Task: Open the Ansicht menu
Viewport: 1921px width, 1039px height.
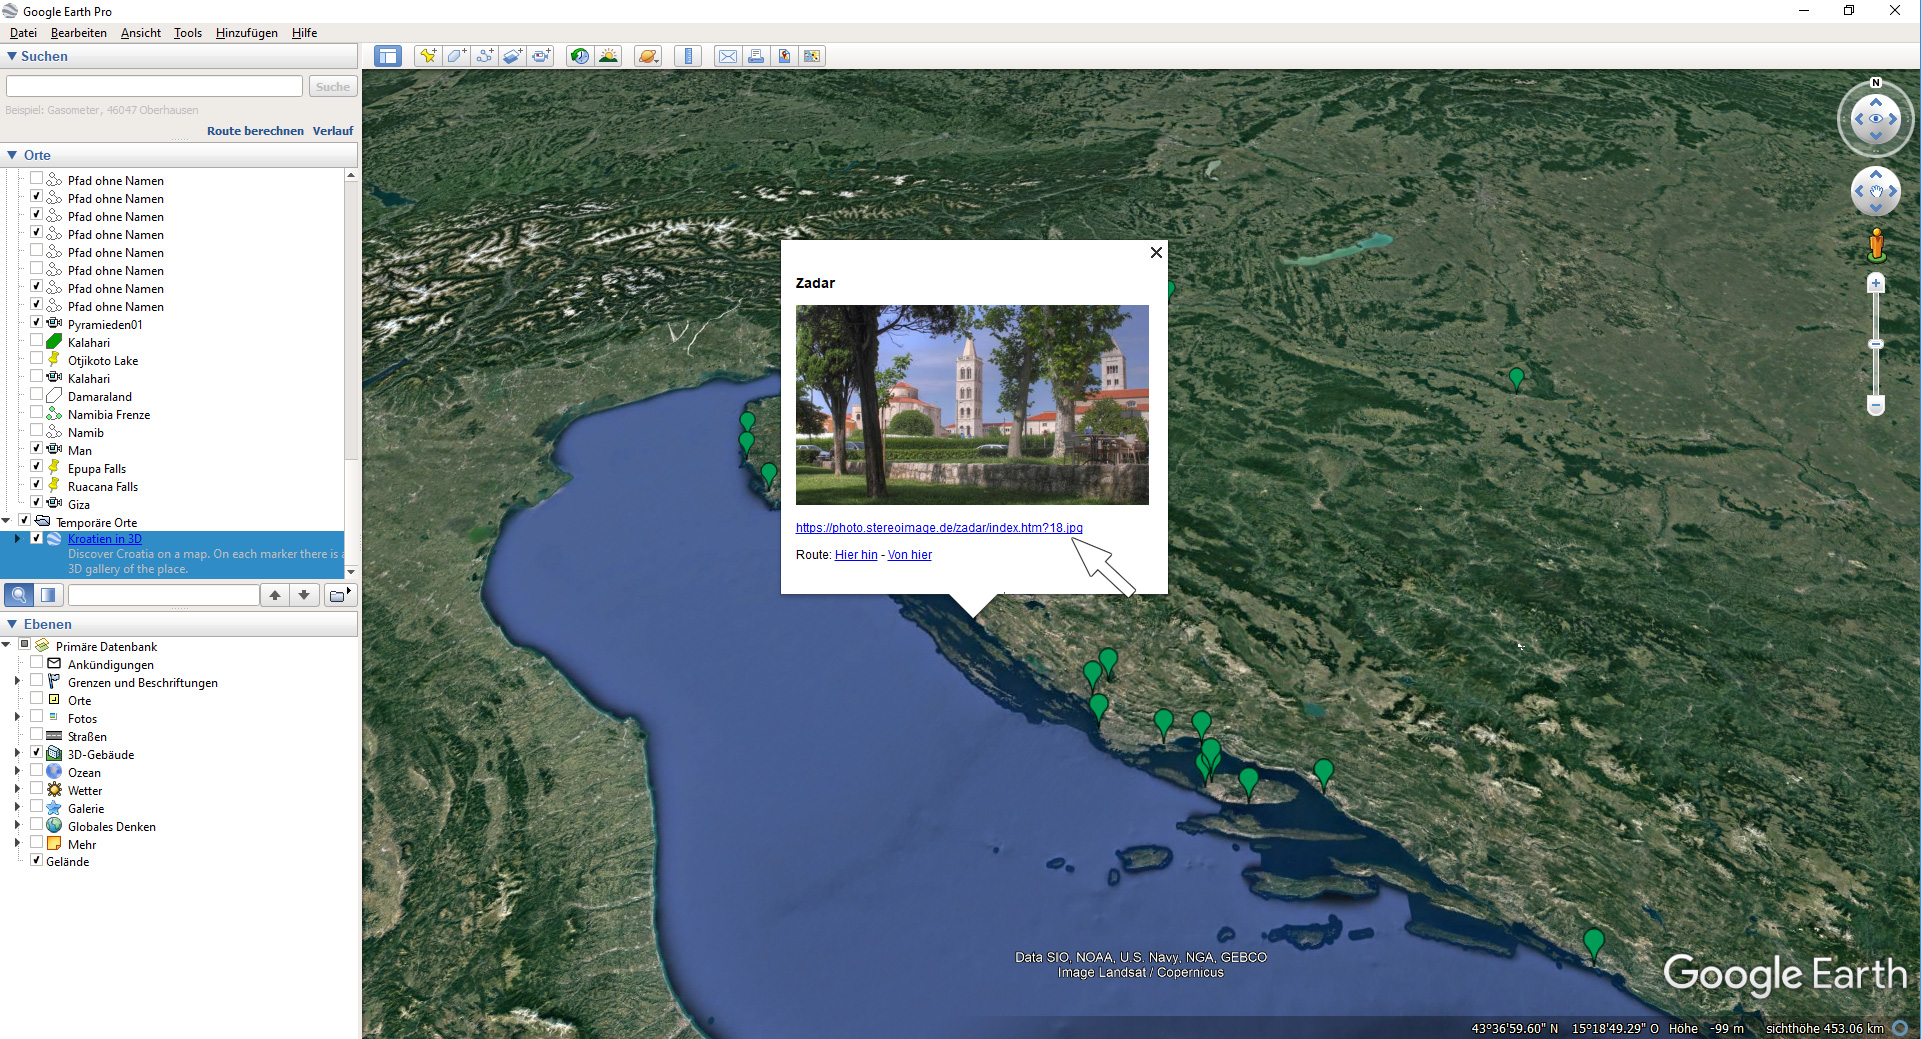Action: pos(140,33)
